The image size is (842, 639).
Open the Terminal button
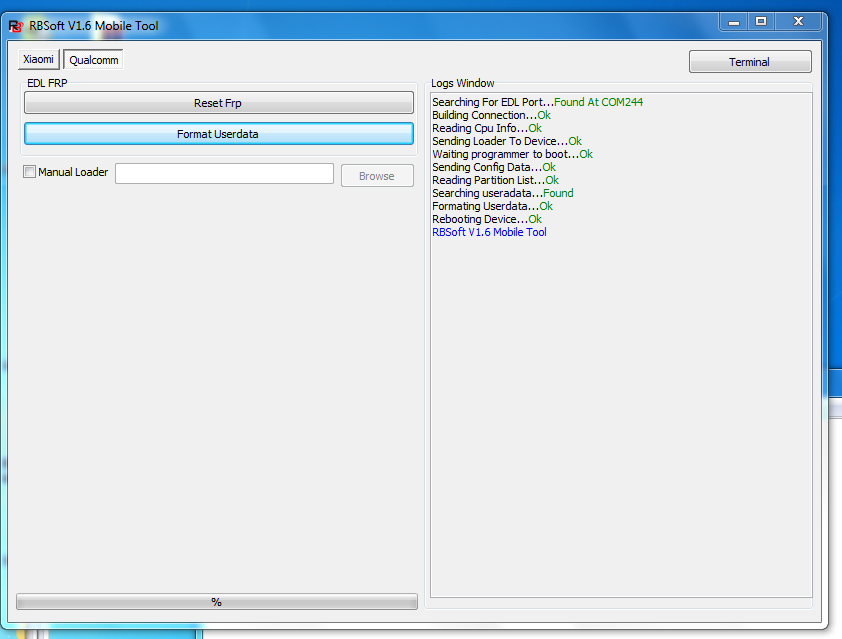(x=750, y=62)
